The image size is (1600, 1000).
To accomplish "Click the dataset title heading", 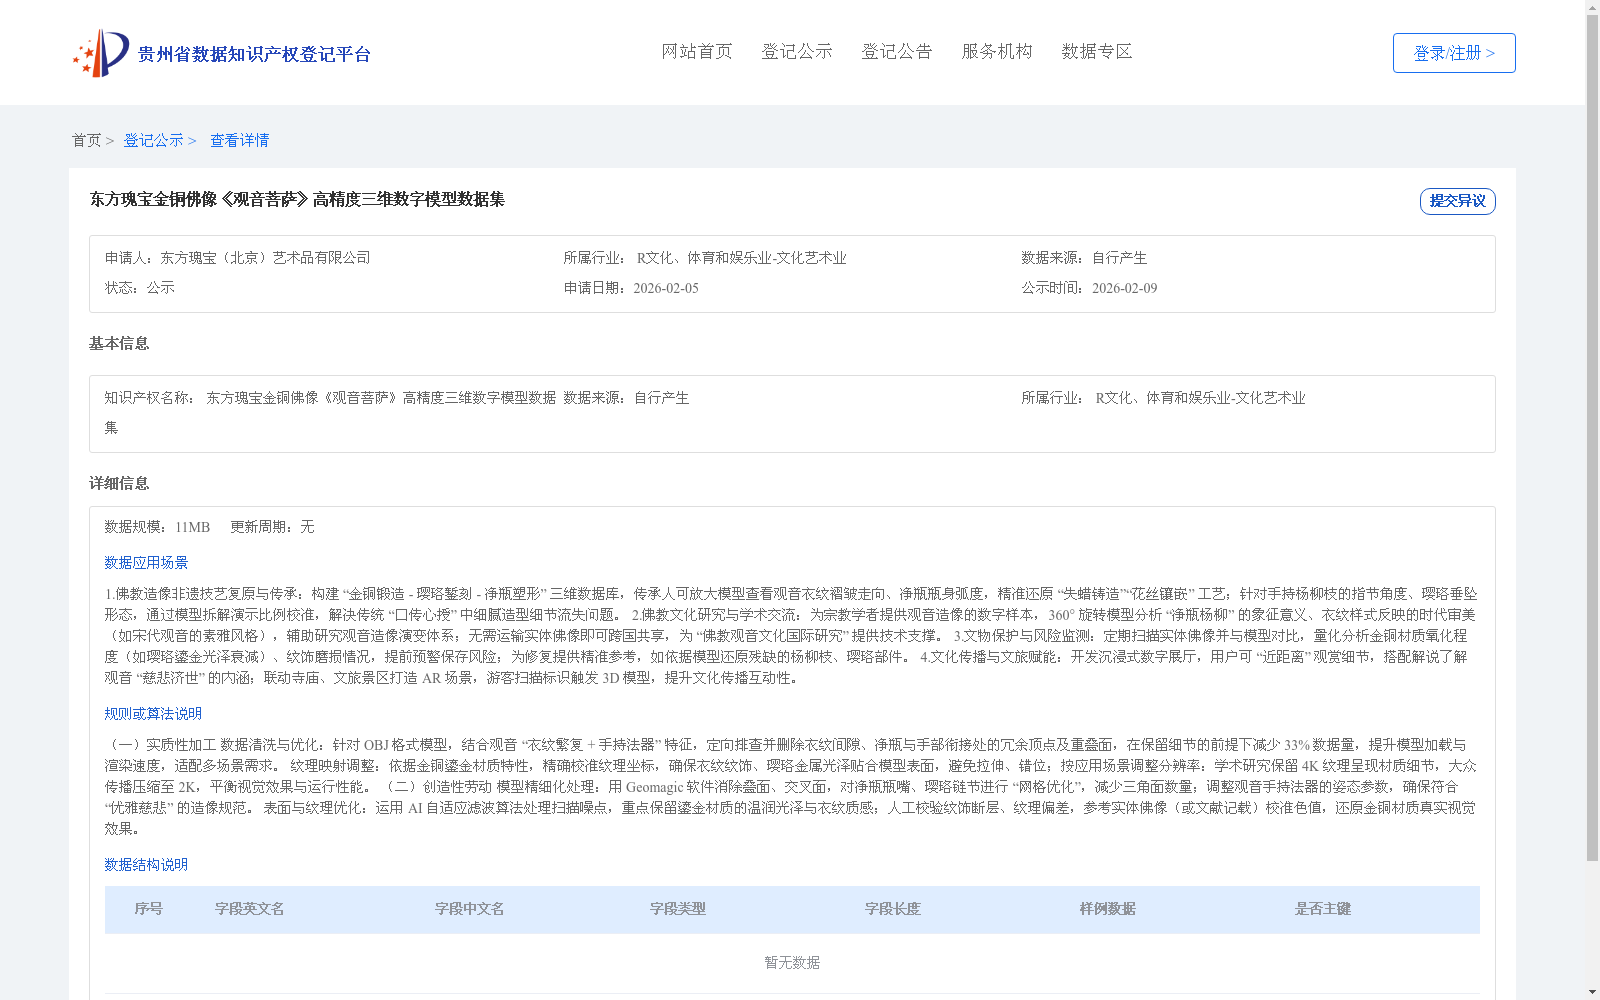I will pyautogui.click(x=297, y=199).
